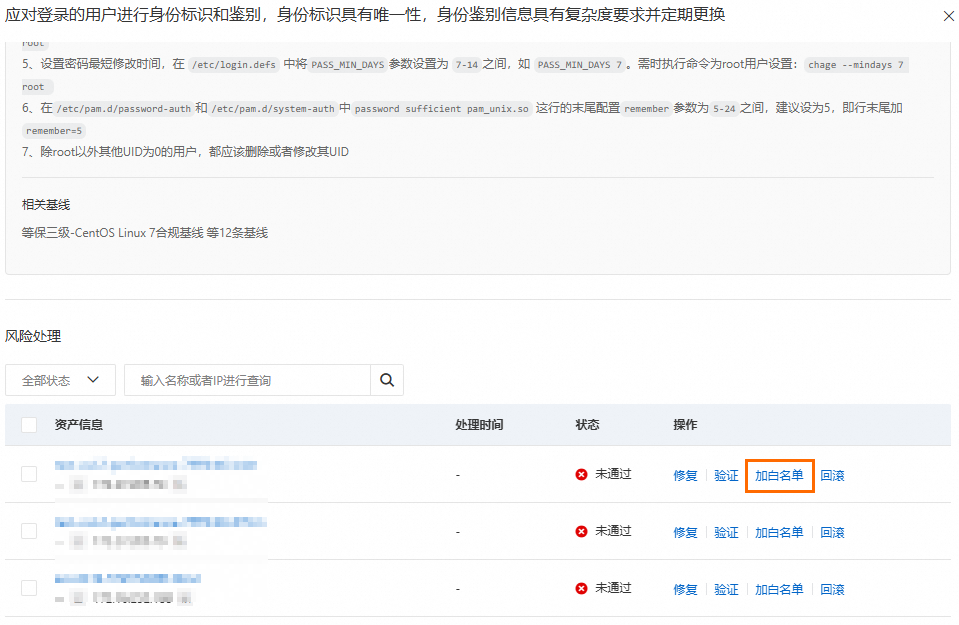Click 修复 in the first asset row

tap(685, 475)
